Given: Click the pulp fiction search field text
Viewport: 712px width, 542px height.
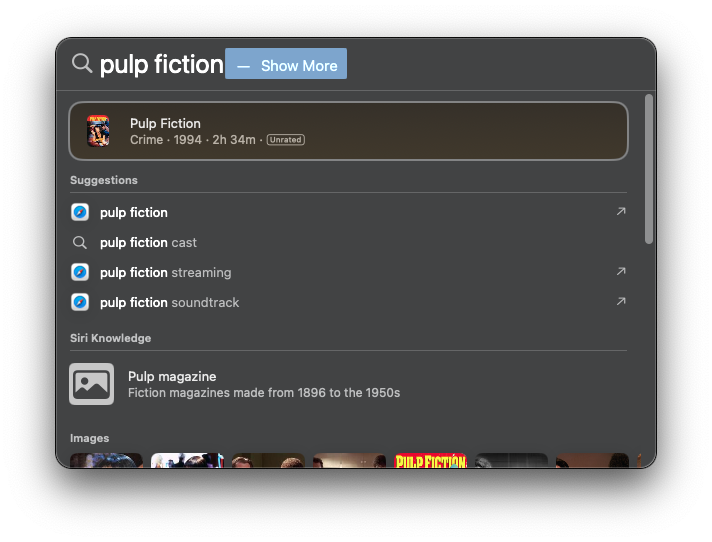Looking at the screenshot, I should pos(162,64).
